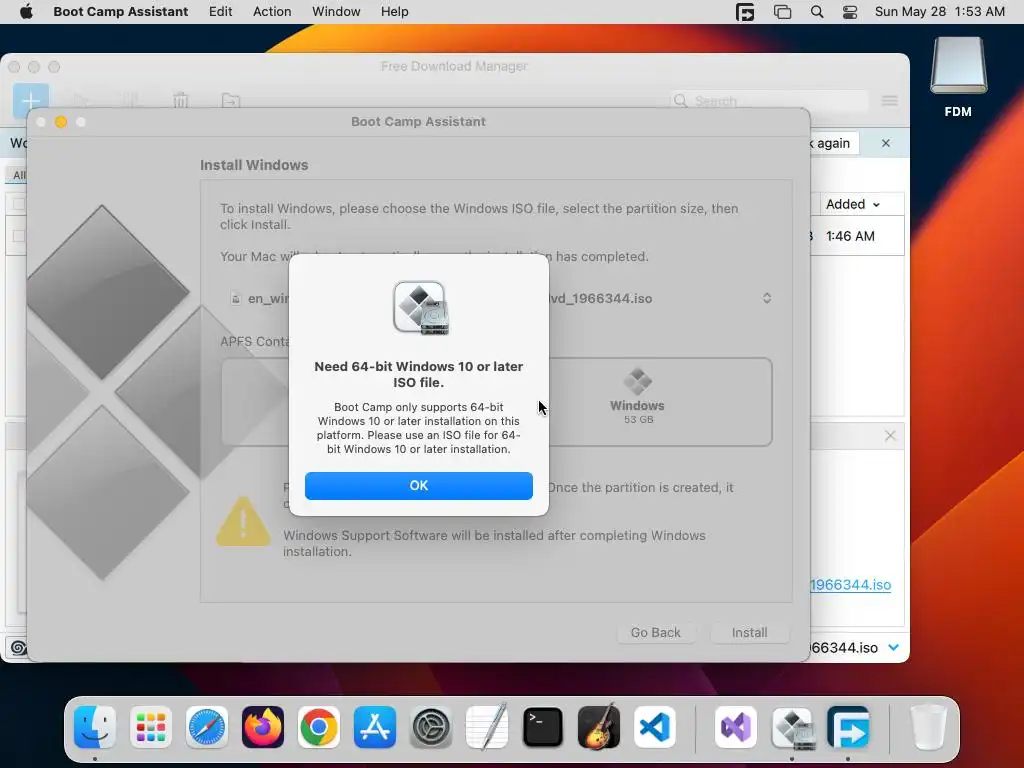The height and width of the screenshot is (768, 1024).
Task: Open the Action menu
Action: pyautogui.click(x=272, y=11)
